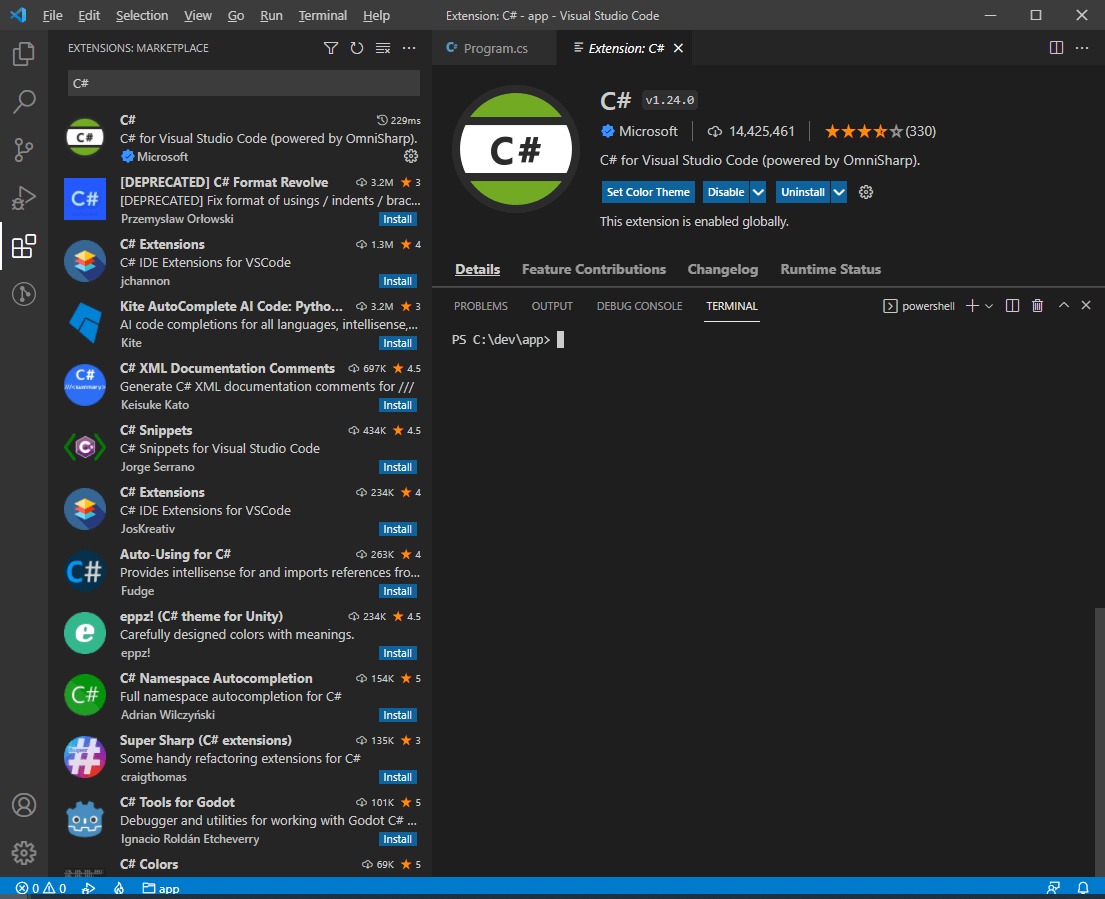1105x899 pixels.
Task: Open Run and Debug view icon
Action: click(x=24, y=198)
